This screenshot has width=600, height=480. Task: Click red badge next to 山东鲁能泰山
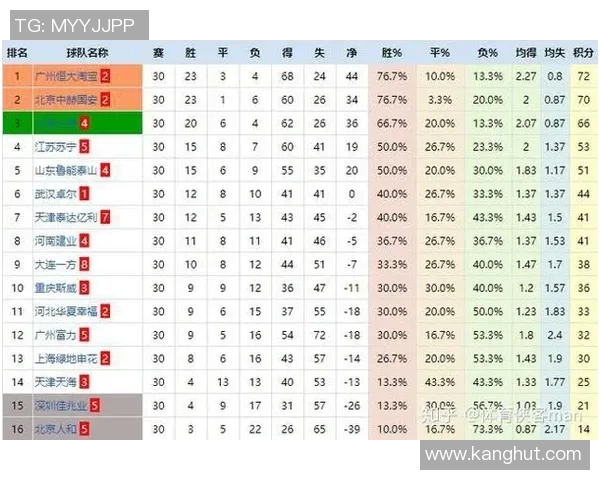tap(105, 170)
